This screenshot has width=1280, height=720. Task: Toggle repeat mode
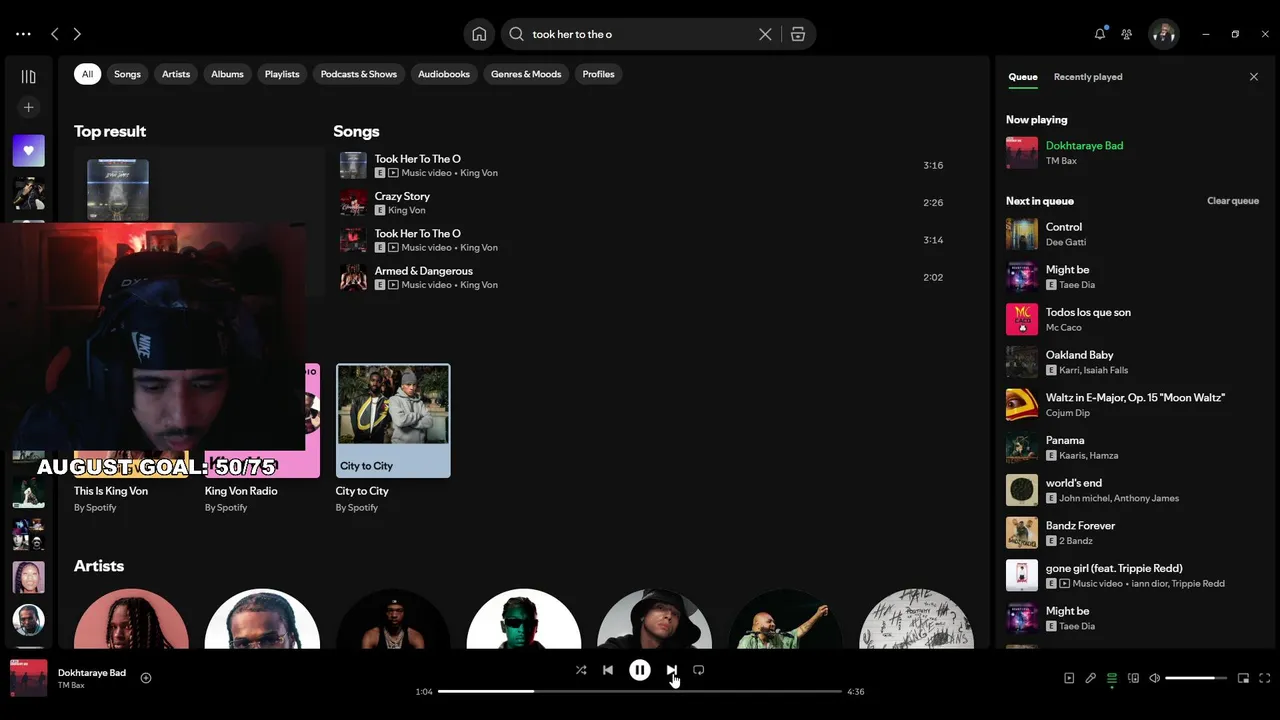click(699, 670)
